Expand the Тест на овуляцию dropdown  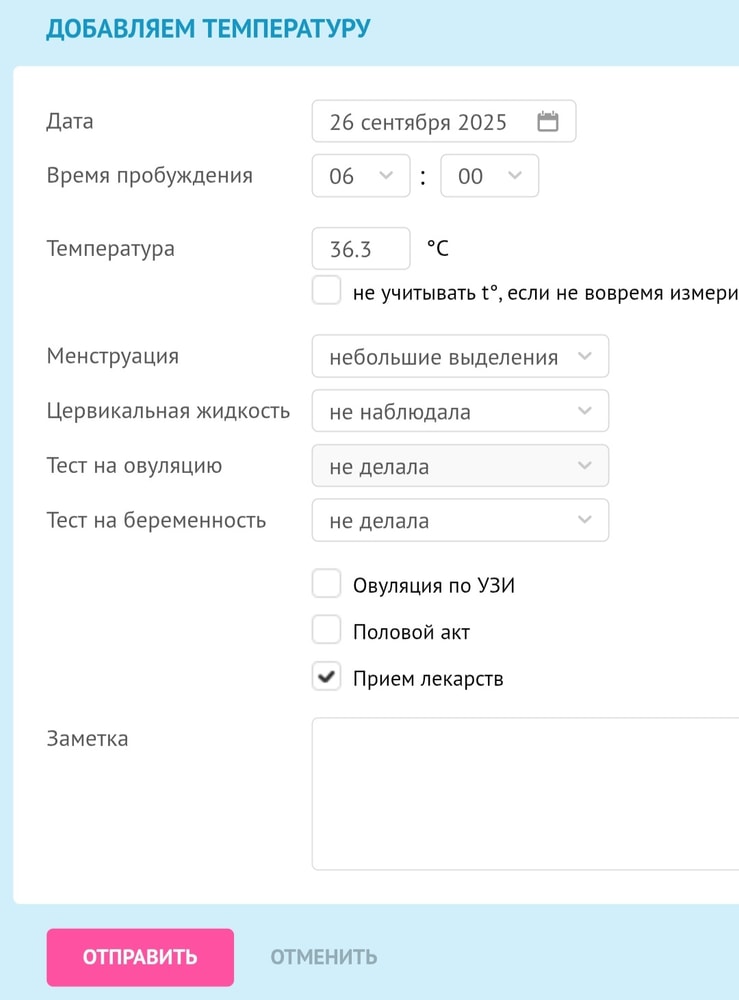click(x=460, y=466)
